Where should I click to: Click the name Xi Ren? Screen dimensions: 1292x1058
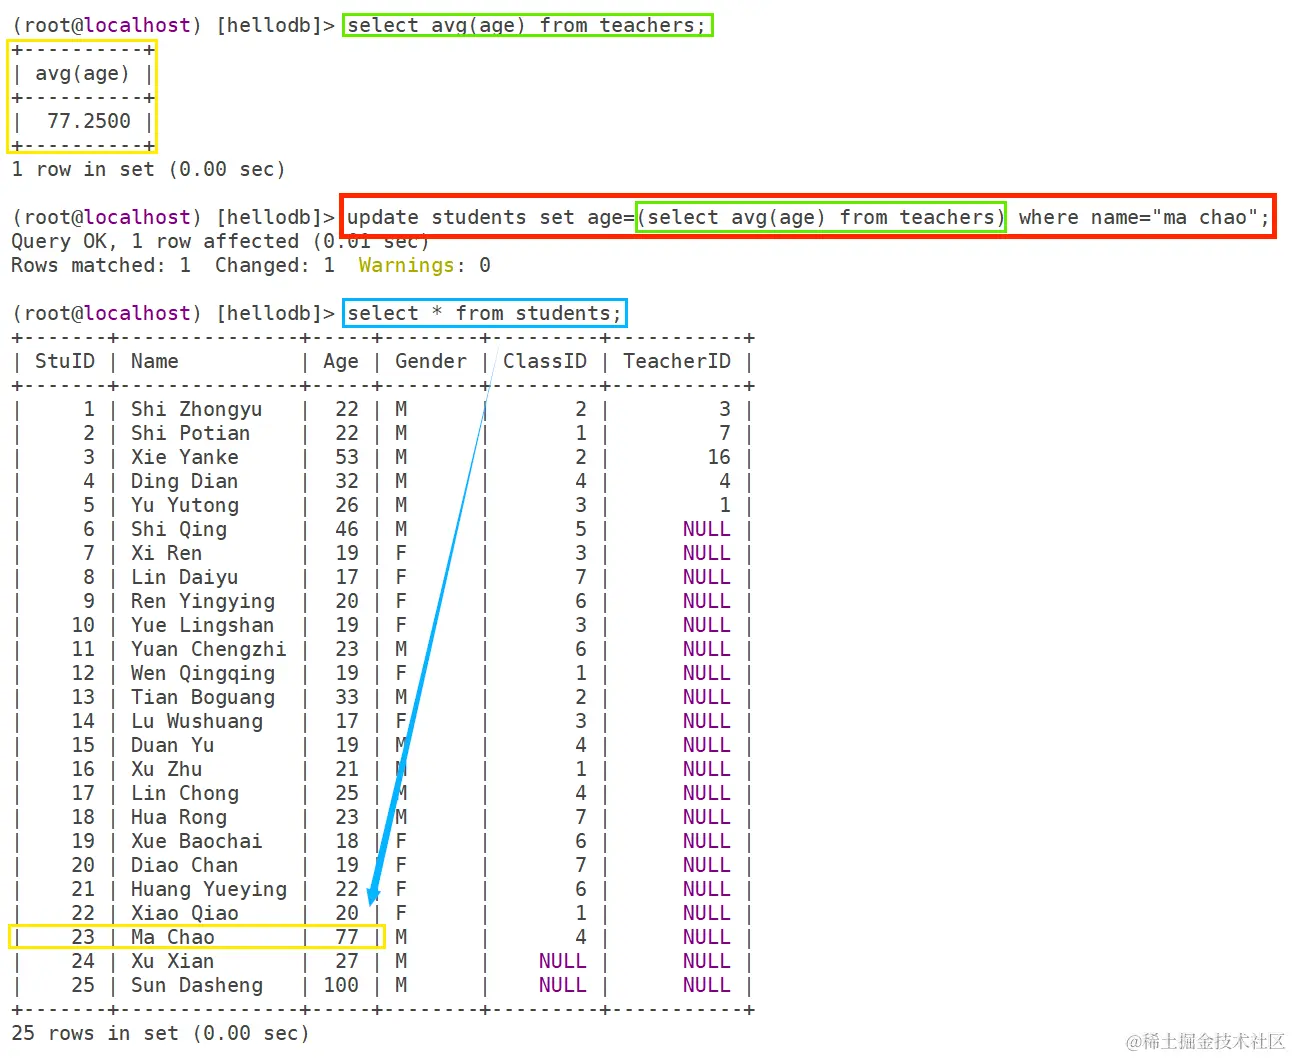coord(166,553)
